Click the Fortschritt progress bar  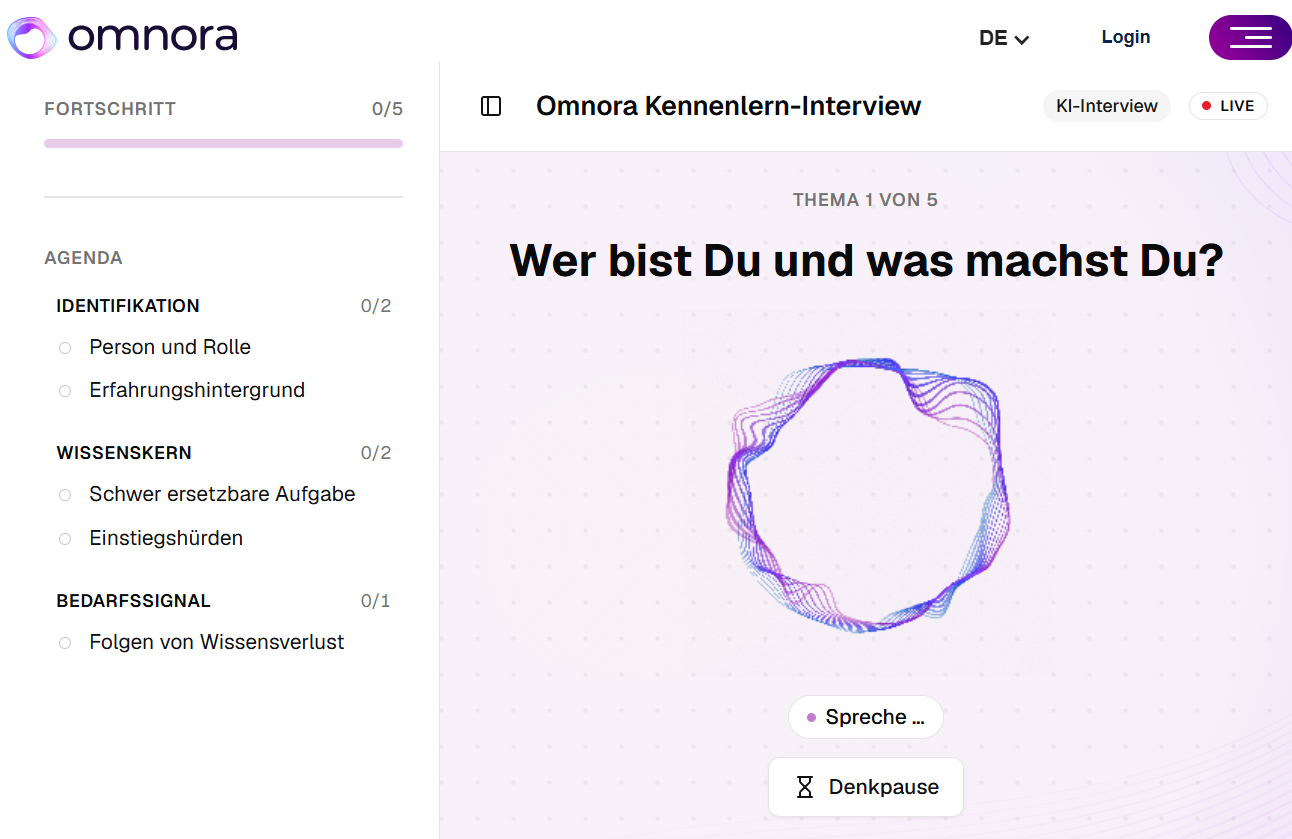(223, 144)
